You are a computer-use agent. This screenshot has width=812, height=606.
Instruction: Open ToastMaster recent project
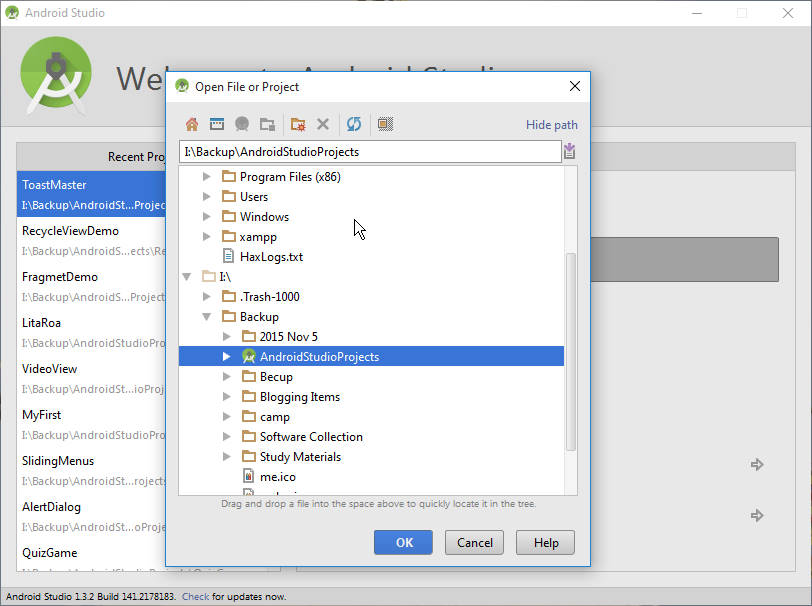tap(91, 194)
